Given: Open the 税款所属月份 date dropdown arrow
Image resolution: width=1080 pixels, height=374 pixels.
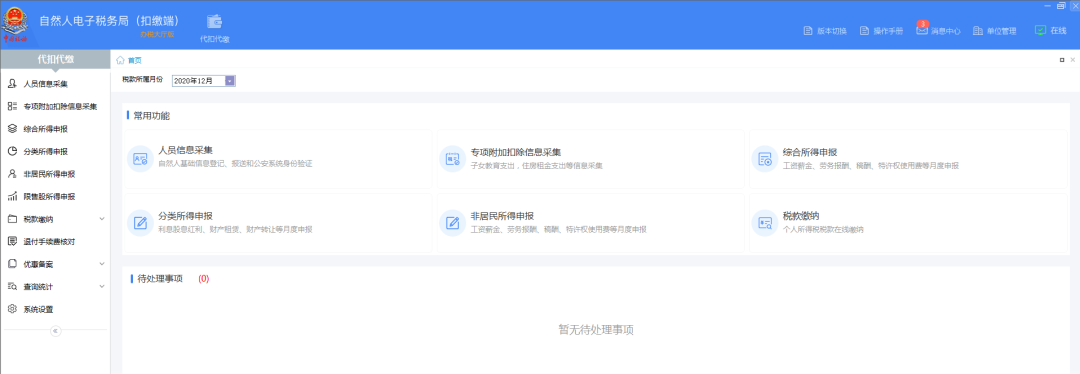Looking at the screenshot, I should [x=230, y=81].
